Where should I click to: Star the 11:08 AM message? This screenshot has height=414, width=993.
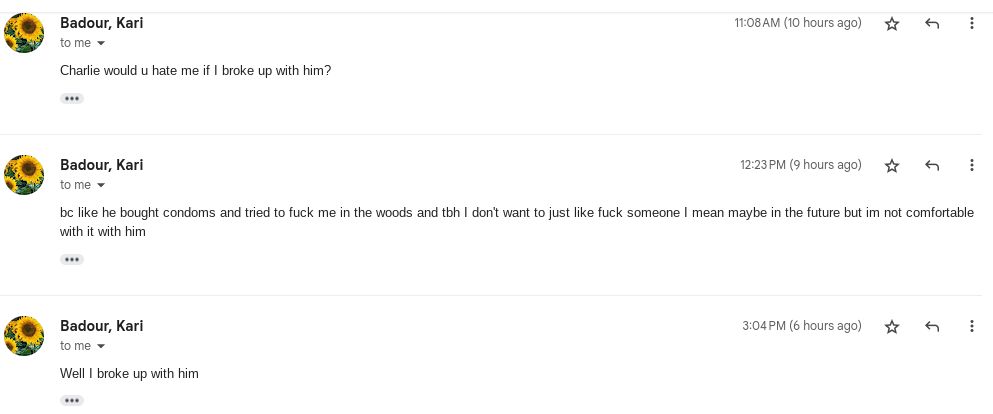892,23
